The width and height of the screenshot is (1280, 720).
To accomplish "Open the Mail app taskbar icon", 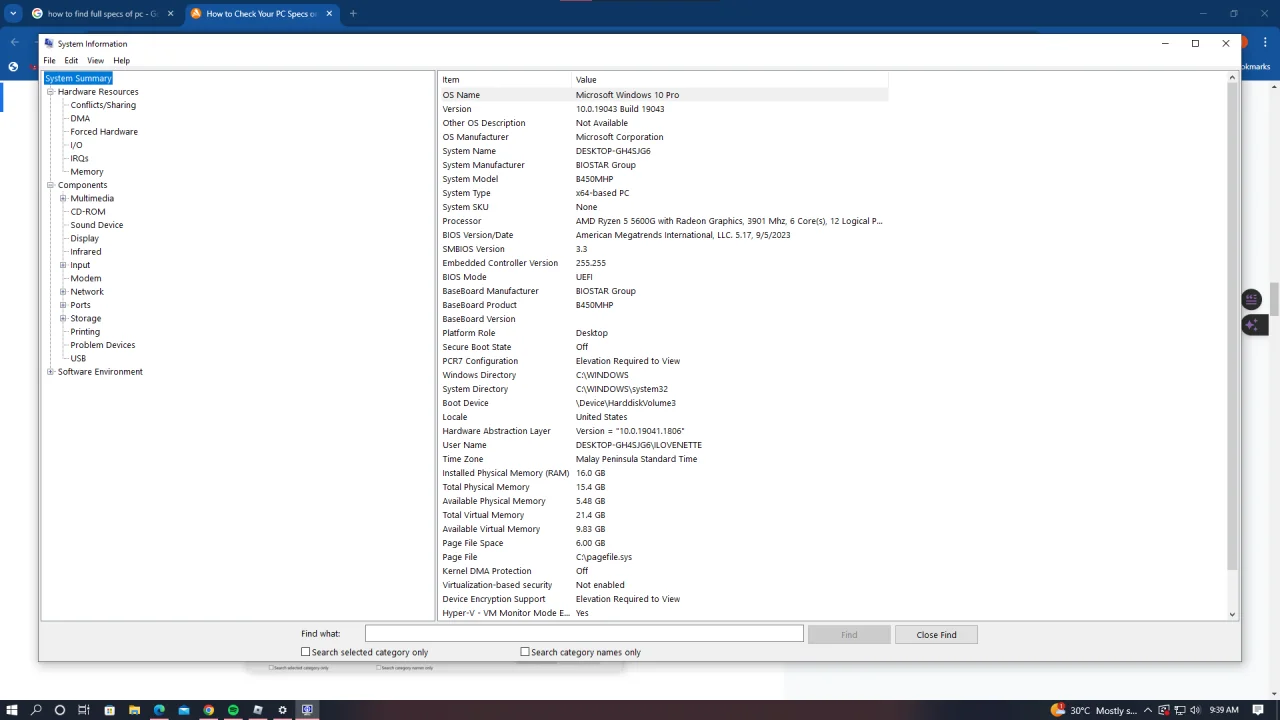I will (184, 710).
